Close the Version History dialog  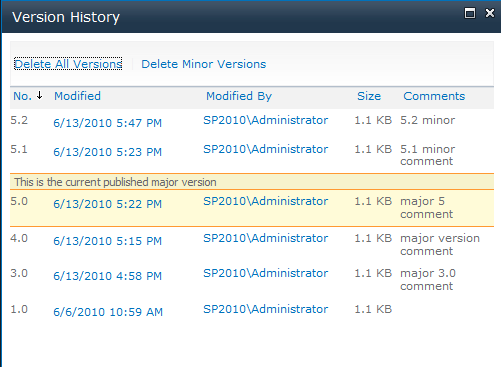(x=490, y=13)
